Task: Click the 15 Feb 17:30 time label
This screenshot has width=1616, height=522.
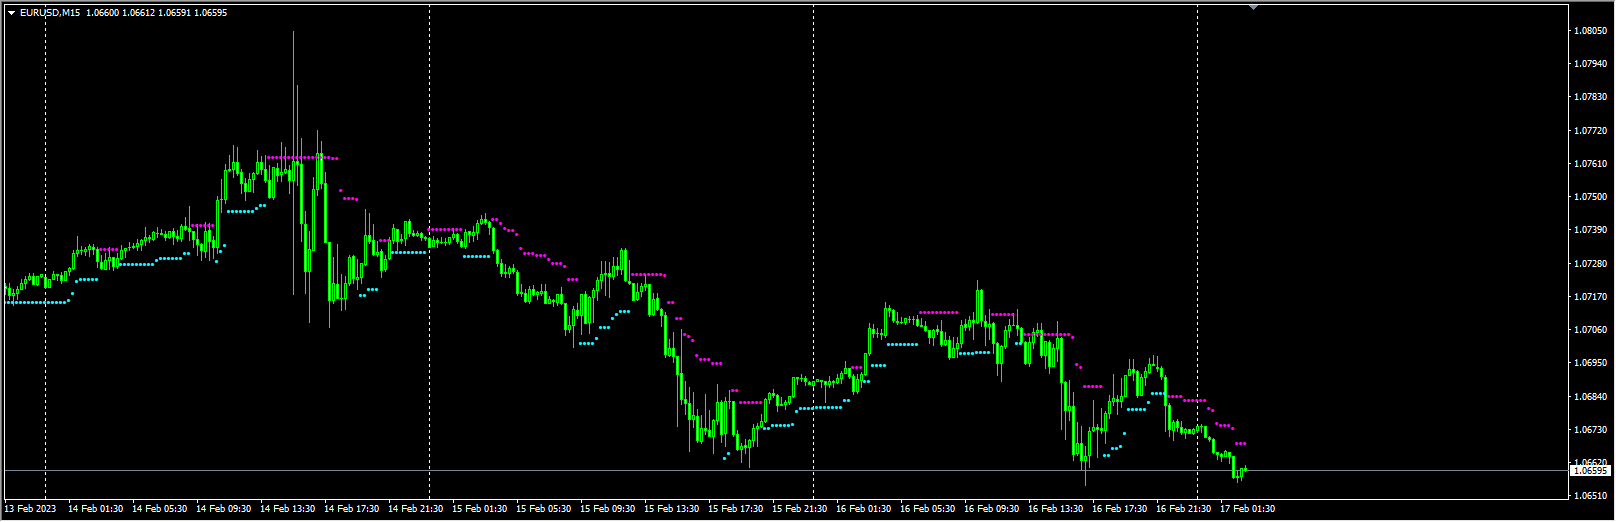Action: (x=736, y=509)
